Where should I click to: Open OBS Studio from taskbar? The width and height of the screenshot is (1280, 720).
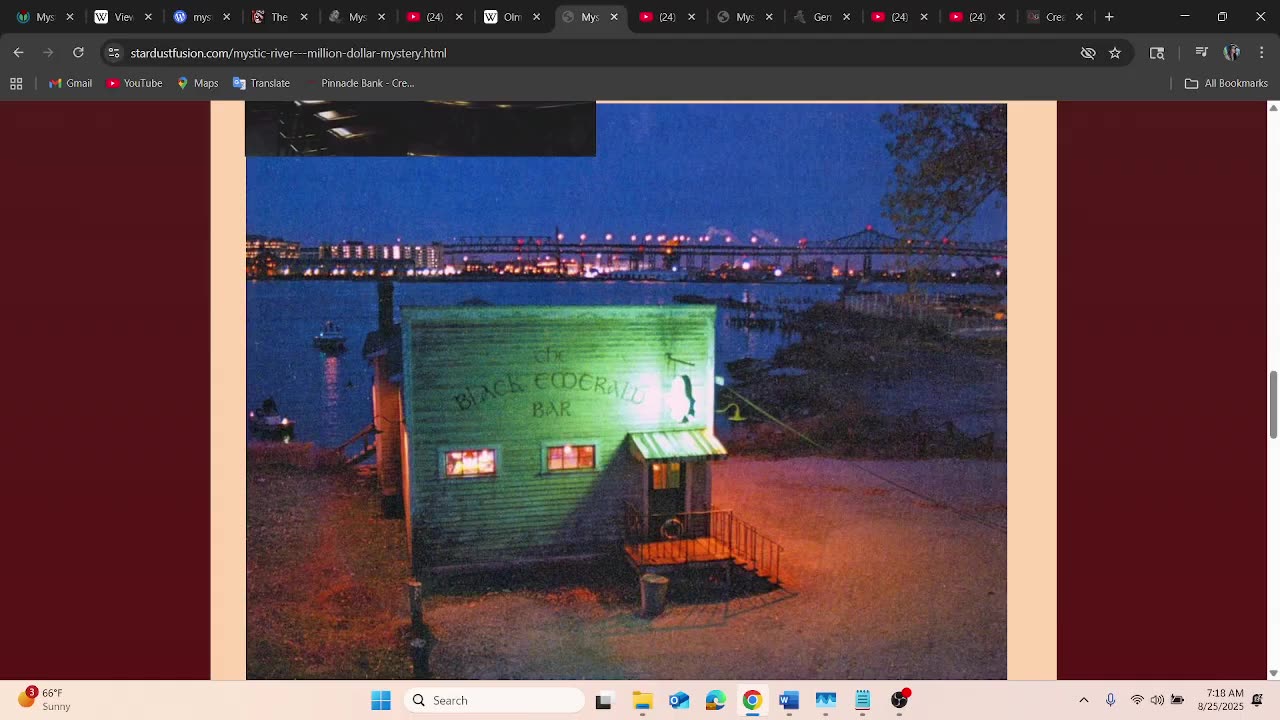point(899,700)
